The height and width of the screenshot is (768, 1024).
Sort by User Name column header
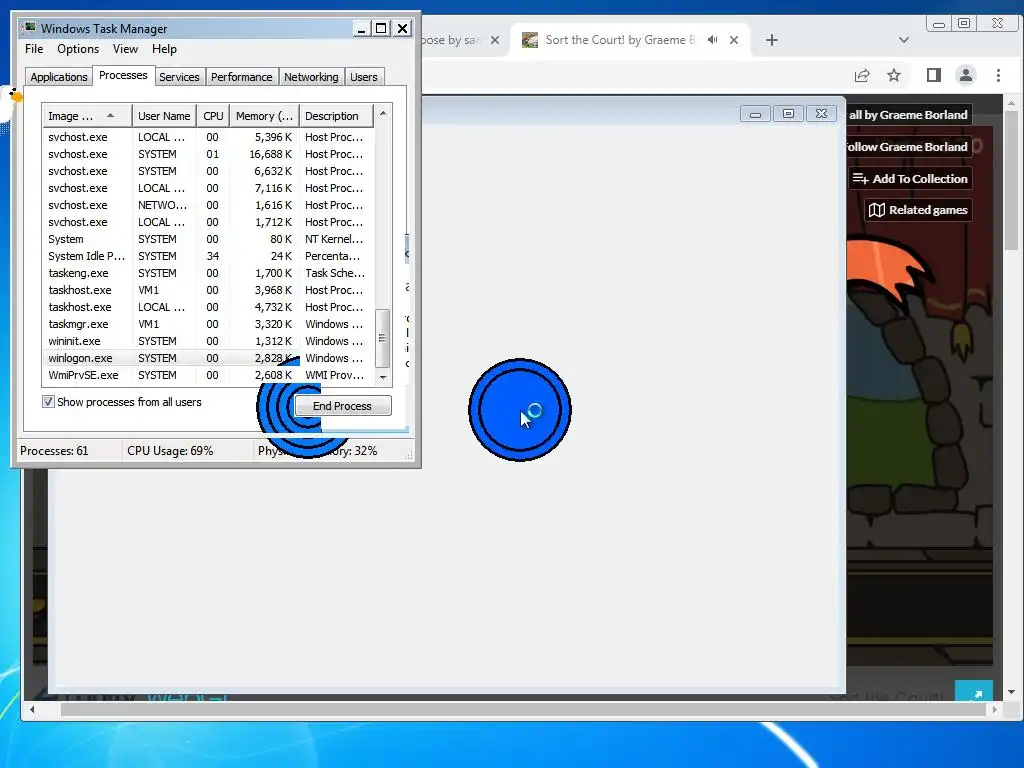tap(164, 116)
